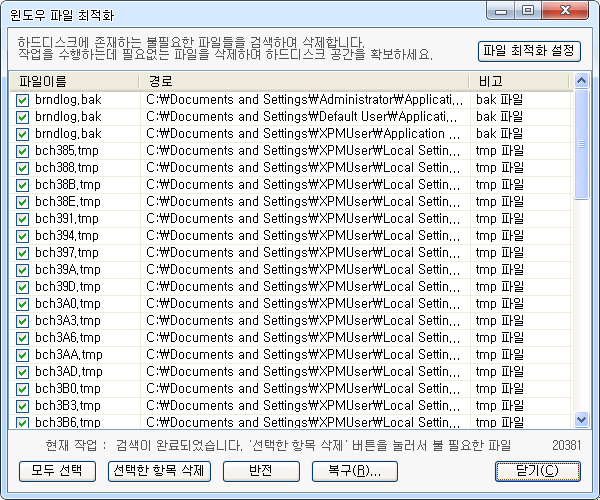Click the 닫기(C) button
Screen dimensions: 600x500
[538, 471]
